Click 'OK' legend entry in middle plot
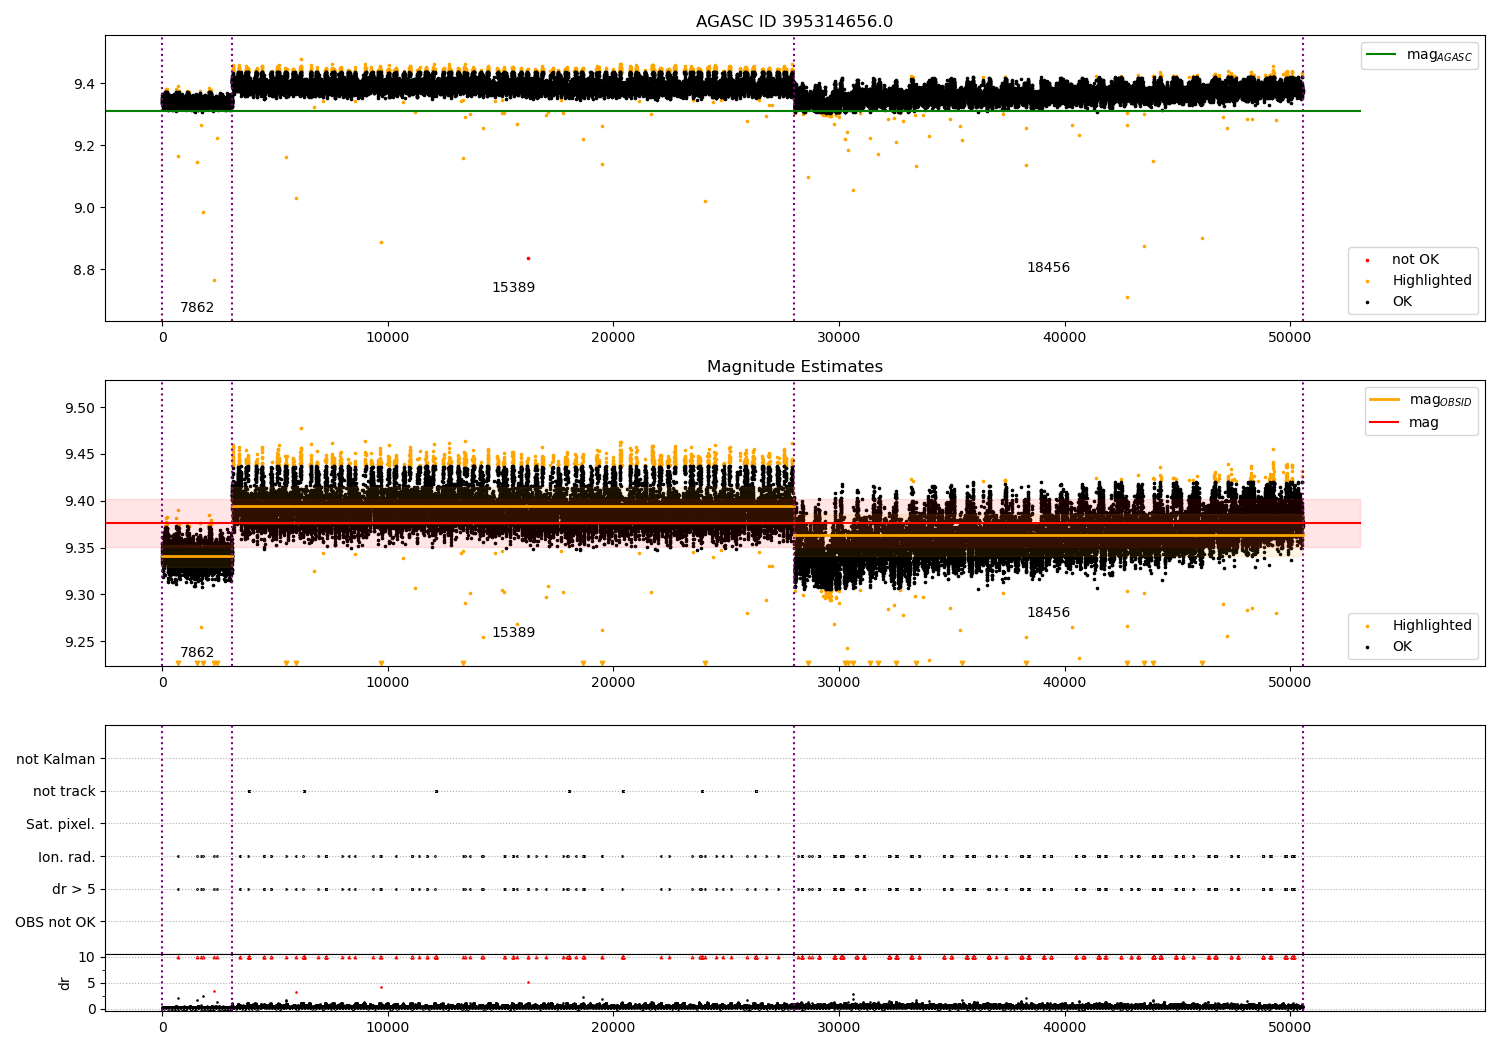This screenshot has width=1500, height=1050. 1402,647
